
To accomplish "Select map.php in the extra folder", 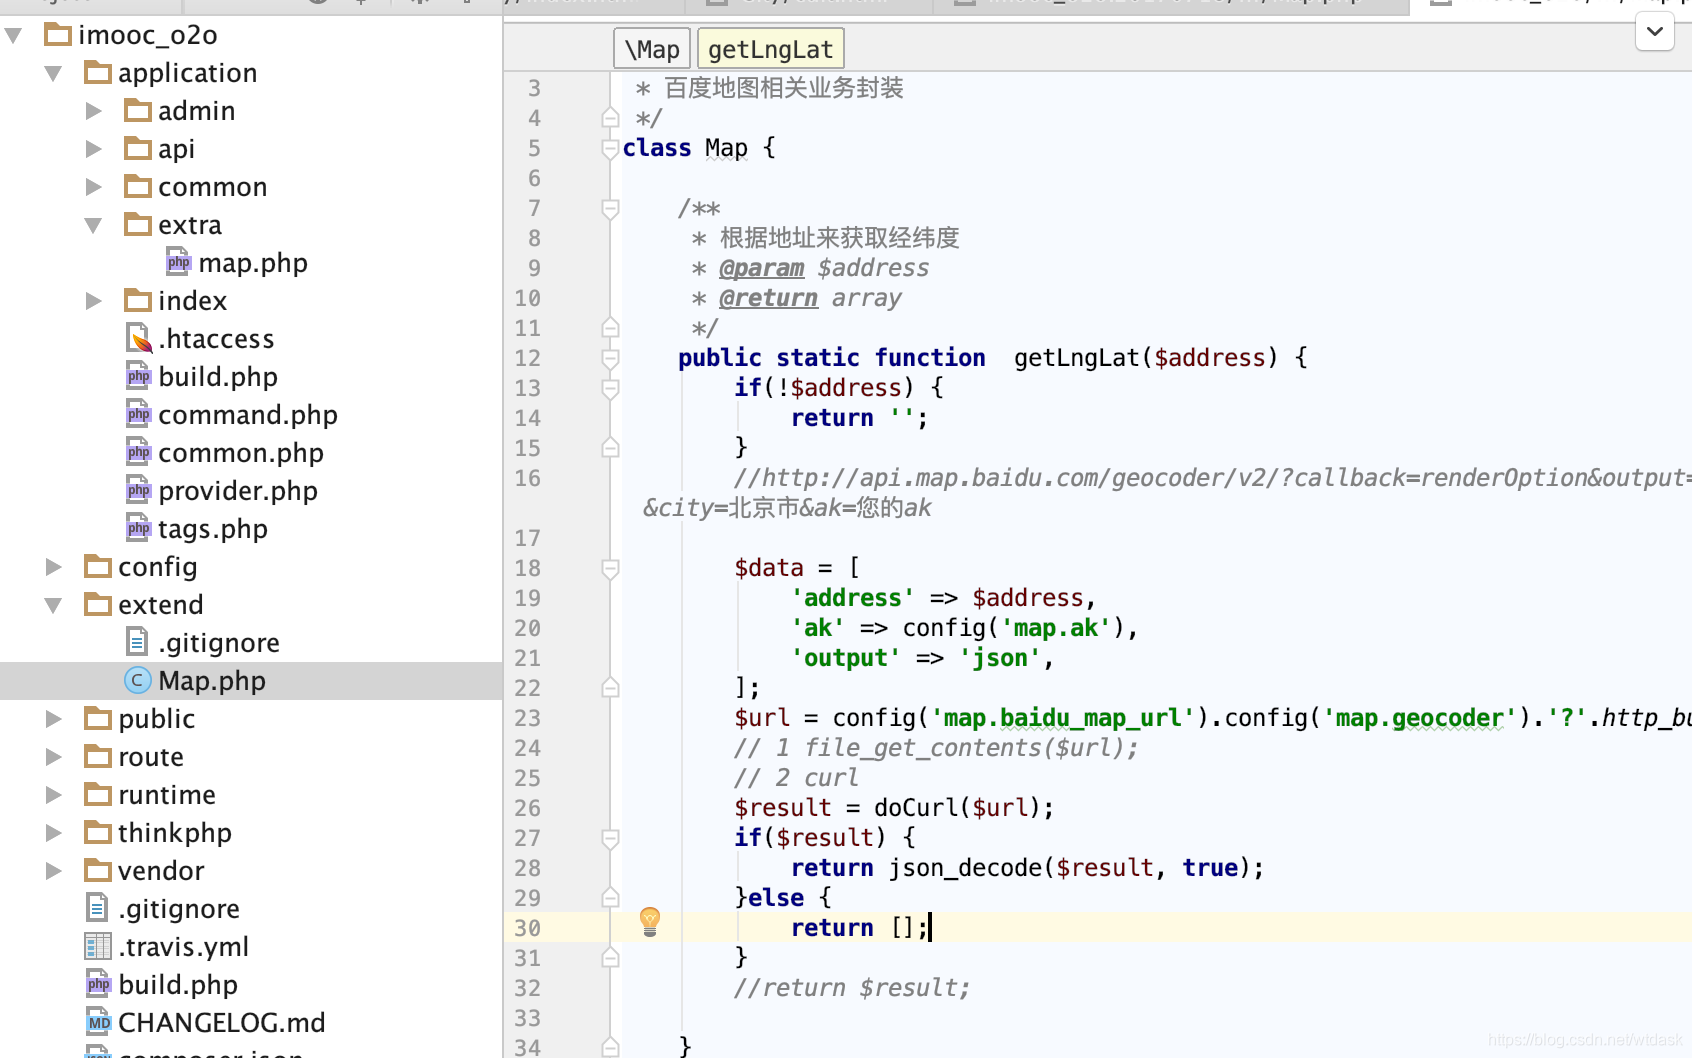I will [x=253, y=263].
